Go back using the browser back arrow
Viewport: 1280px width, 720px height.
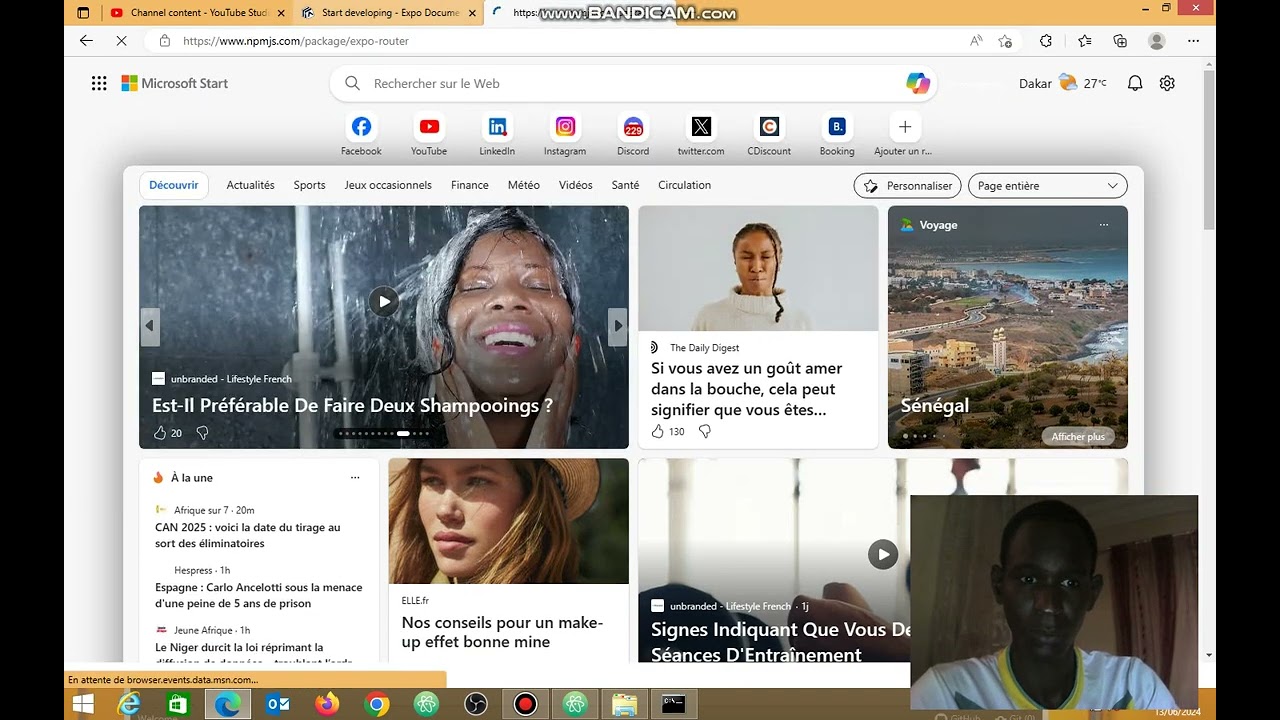[x=86, y=41]
